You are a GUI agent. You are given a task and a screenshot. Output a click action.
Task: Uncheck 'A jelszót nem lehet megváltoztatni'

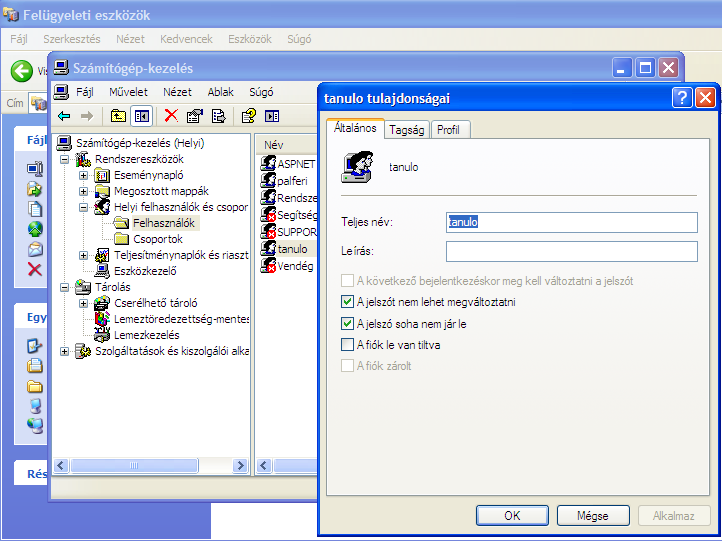pyautogui.click(x=347, y=302)
